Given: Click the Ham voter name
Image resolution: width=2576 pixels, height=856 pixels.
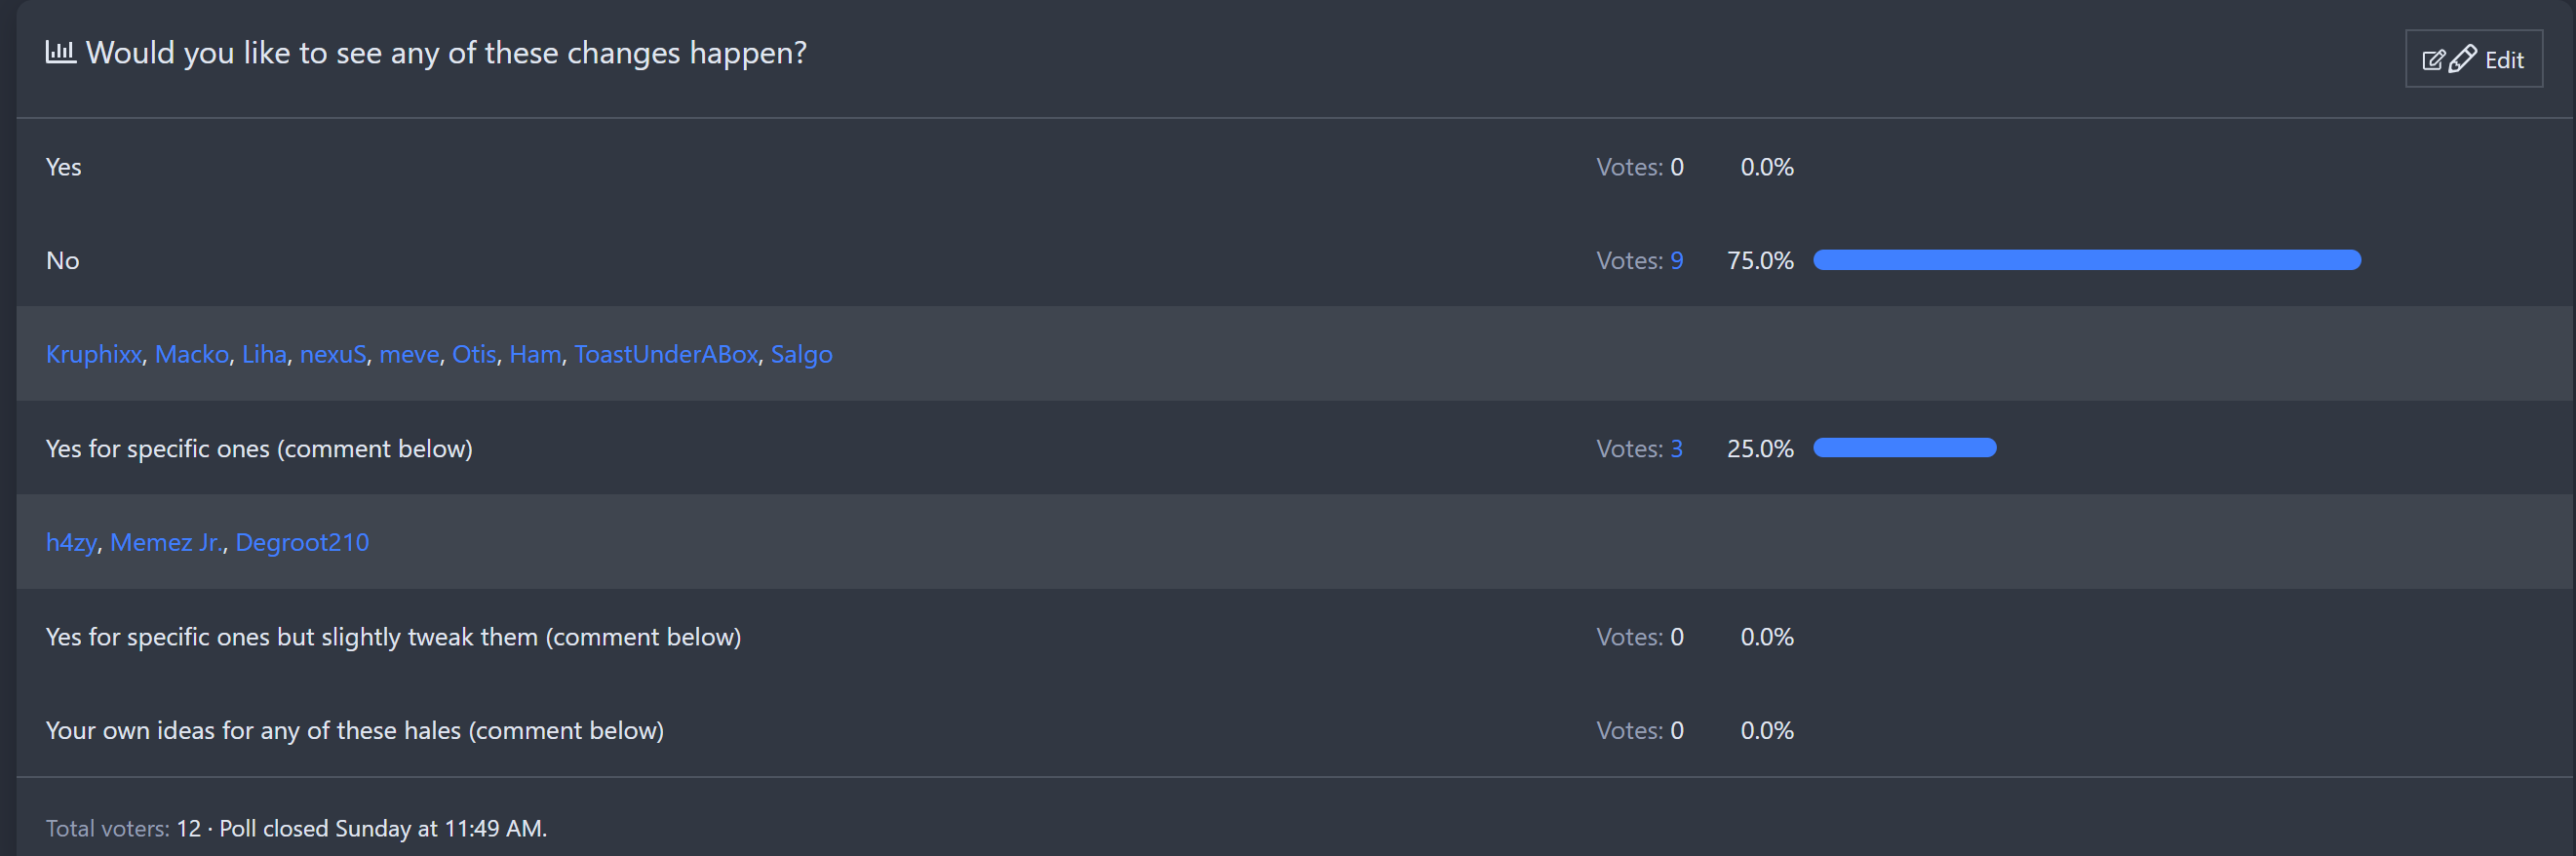Looking at the screenshot, I should click(x=535, y=354).
